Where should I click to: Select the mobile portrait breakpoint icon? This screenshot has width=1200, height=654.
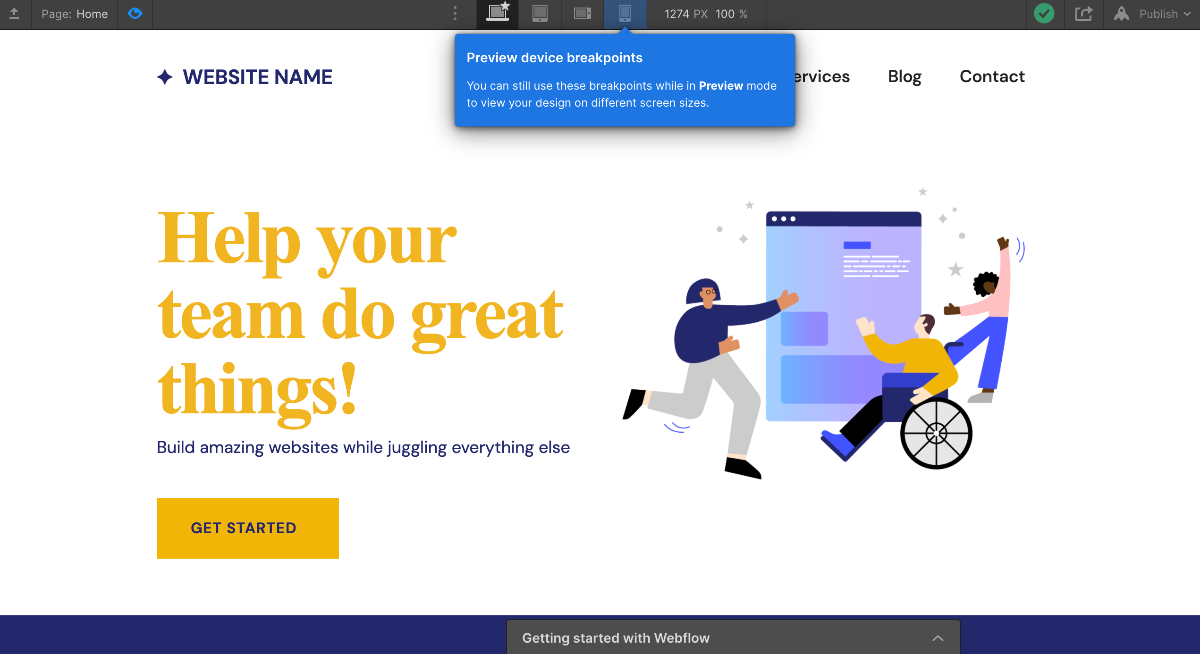(x=625, y=13)
